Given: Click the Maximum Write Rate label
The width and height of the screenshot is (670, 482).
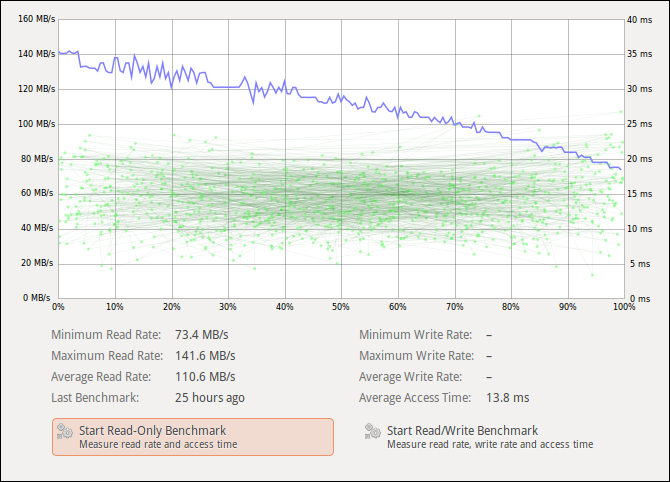Looking at the screenshot, I should 417,356.
